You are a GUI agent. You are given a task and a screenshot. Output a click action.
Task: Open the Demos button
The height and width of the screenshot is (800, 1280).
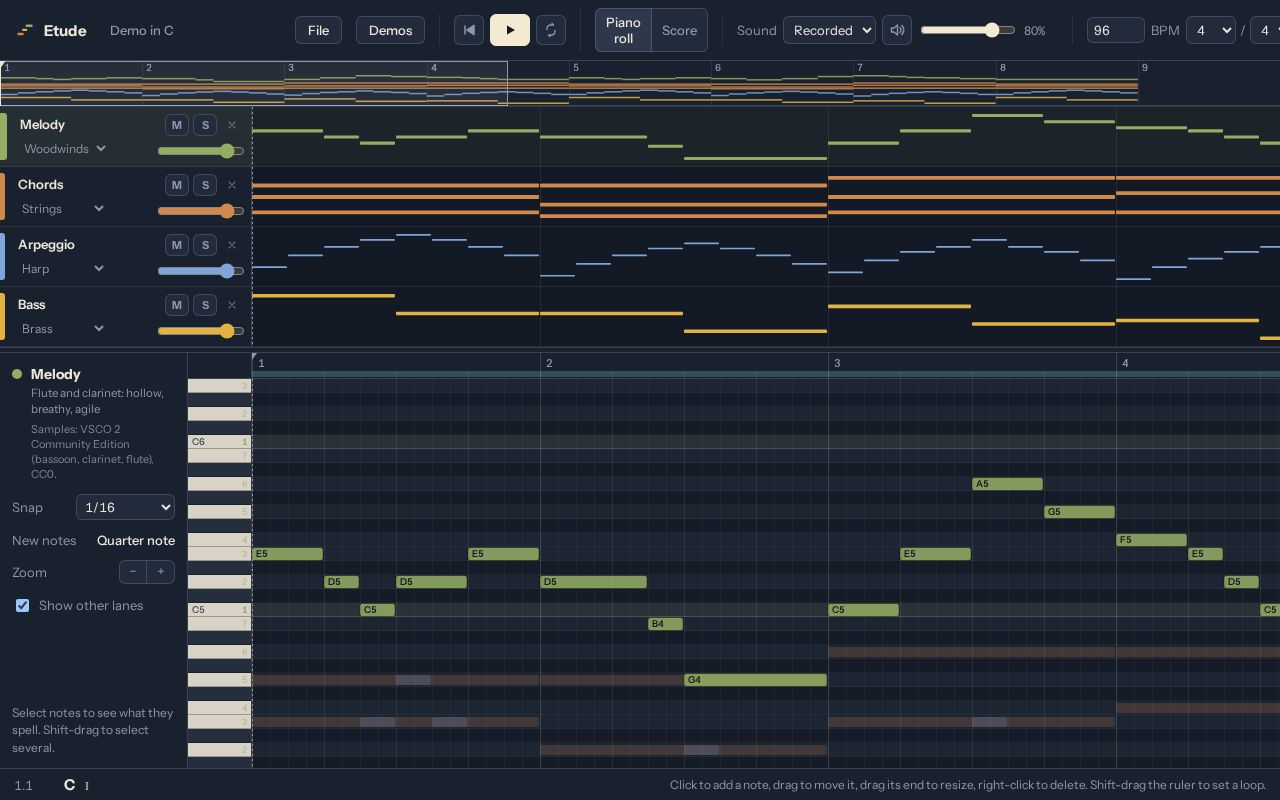click(x=390, y=30)
